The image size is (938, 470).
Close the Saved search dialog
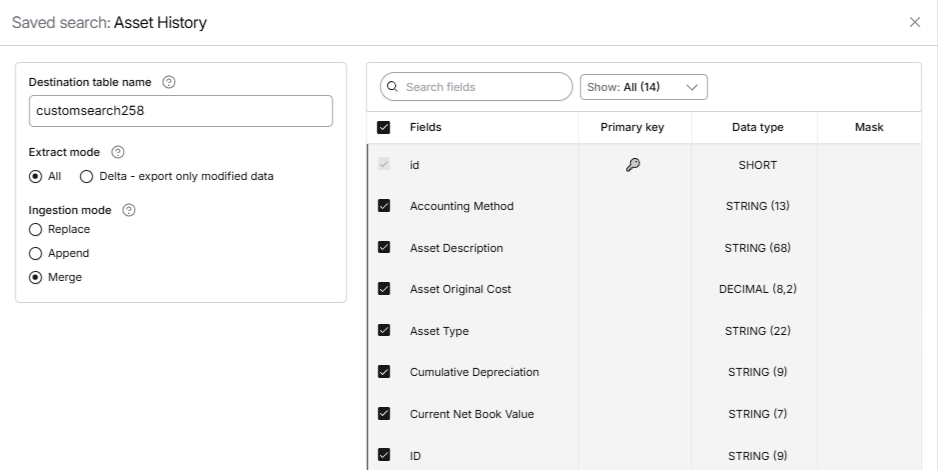(915, 22)
